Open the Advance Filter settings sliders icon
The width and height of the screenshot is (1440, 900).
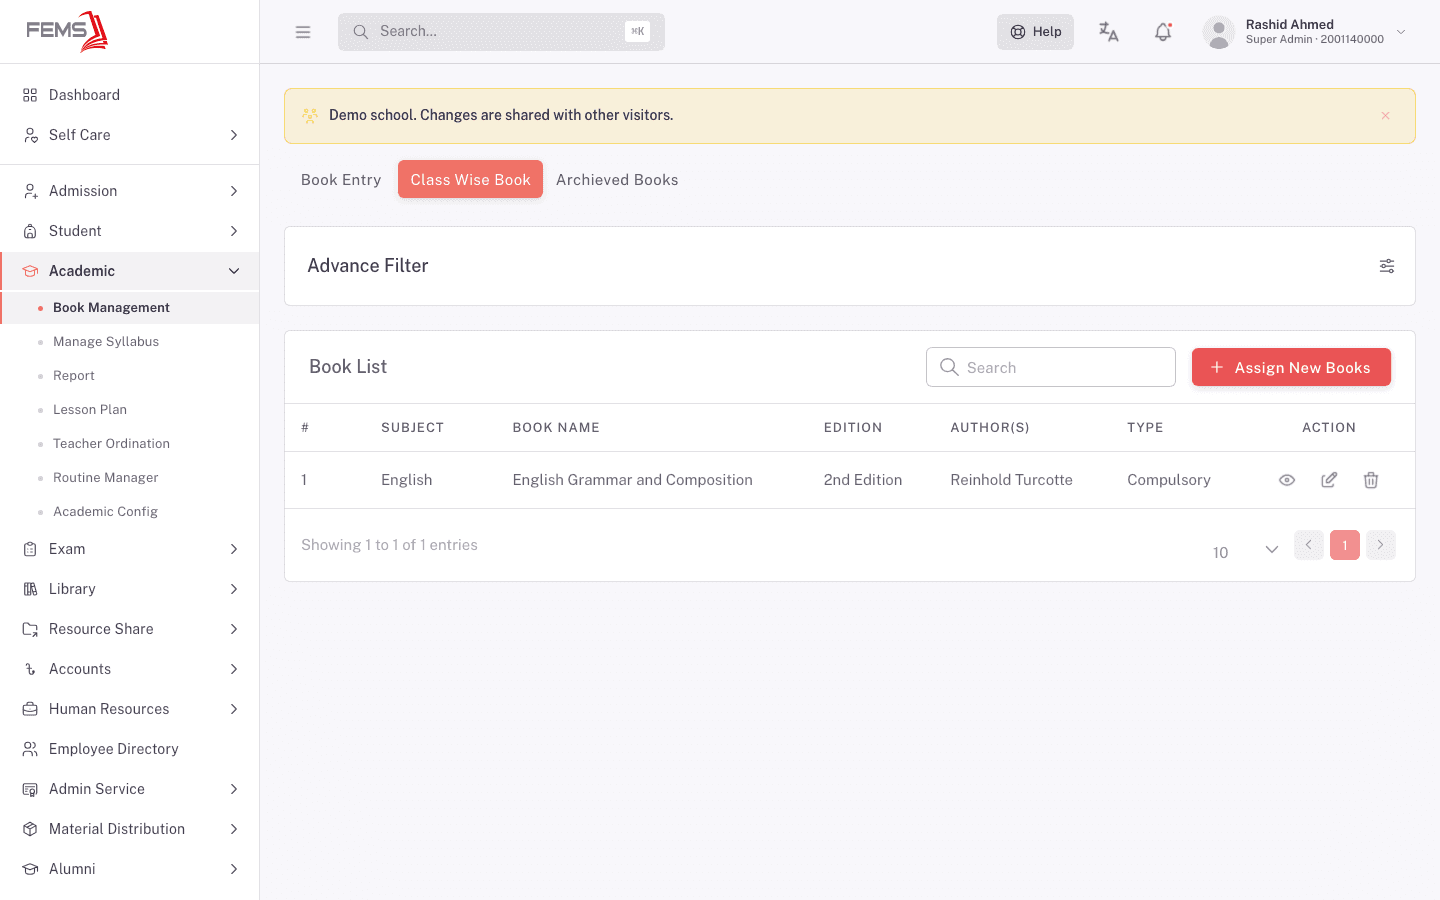[1387, 266]
